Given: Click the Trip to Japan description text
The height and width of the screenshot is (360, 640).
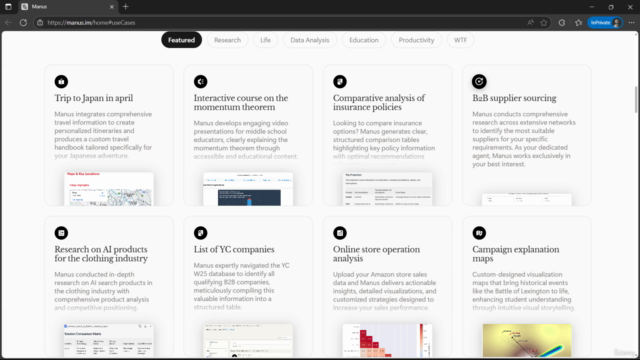Looking at the screenshot, I should pyautogui.click(x=103, y=135).
